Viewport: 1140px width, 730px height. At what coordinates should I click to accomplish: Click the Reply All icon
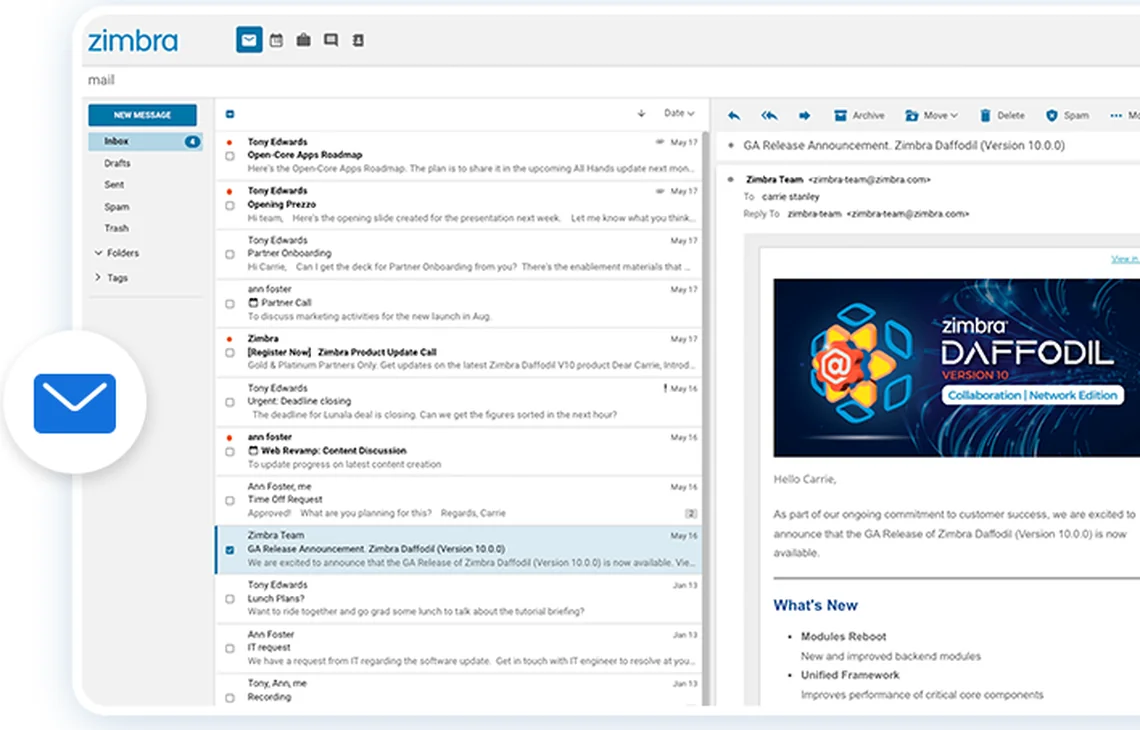coord(769,116)
